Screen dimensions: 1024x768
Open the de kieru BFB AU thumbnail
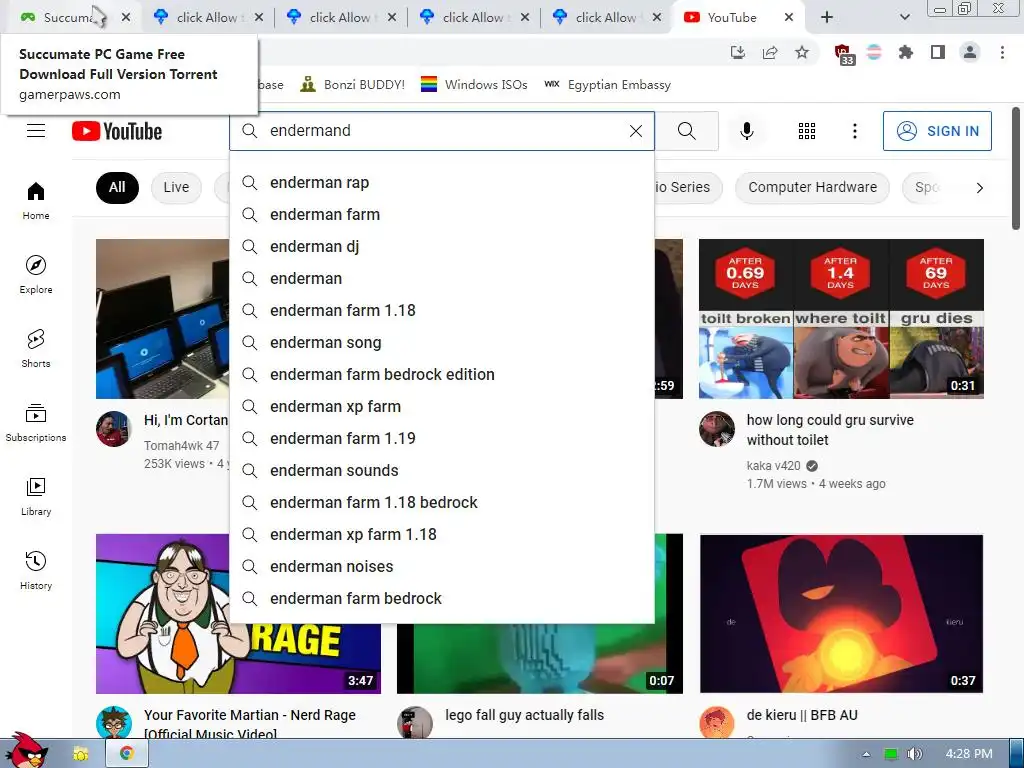click(841, 614)
